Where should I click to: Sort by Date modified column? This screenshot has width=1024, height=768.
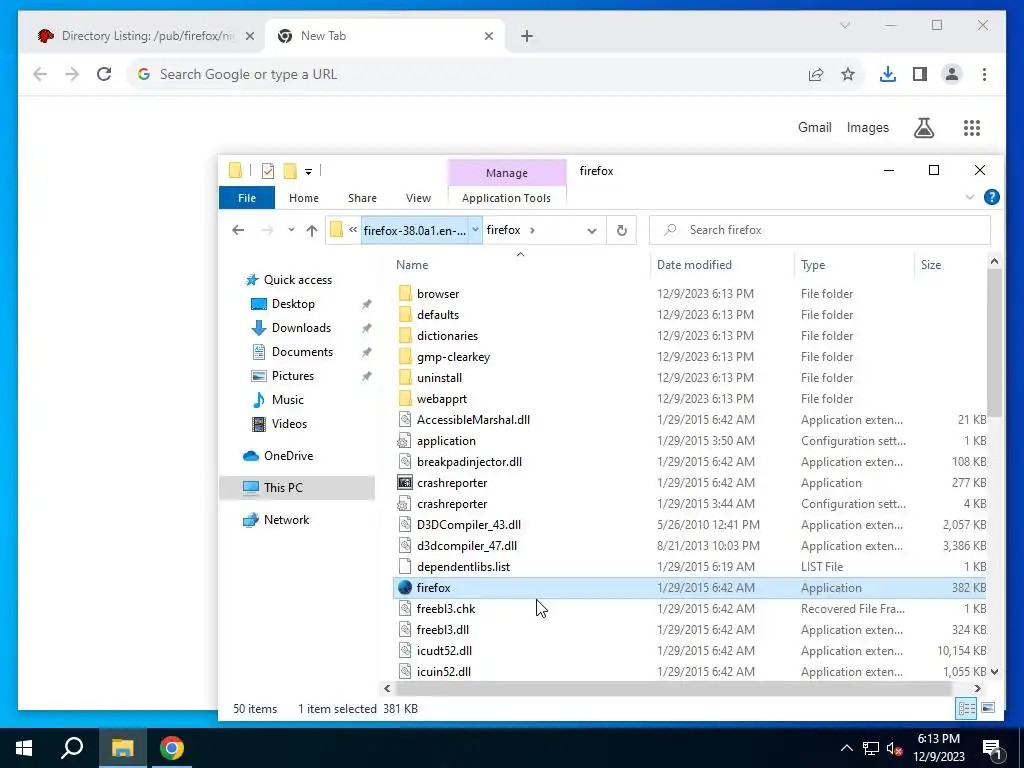tap(694, 264)
